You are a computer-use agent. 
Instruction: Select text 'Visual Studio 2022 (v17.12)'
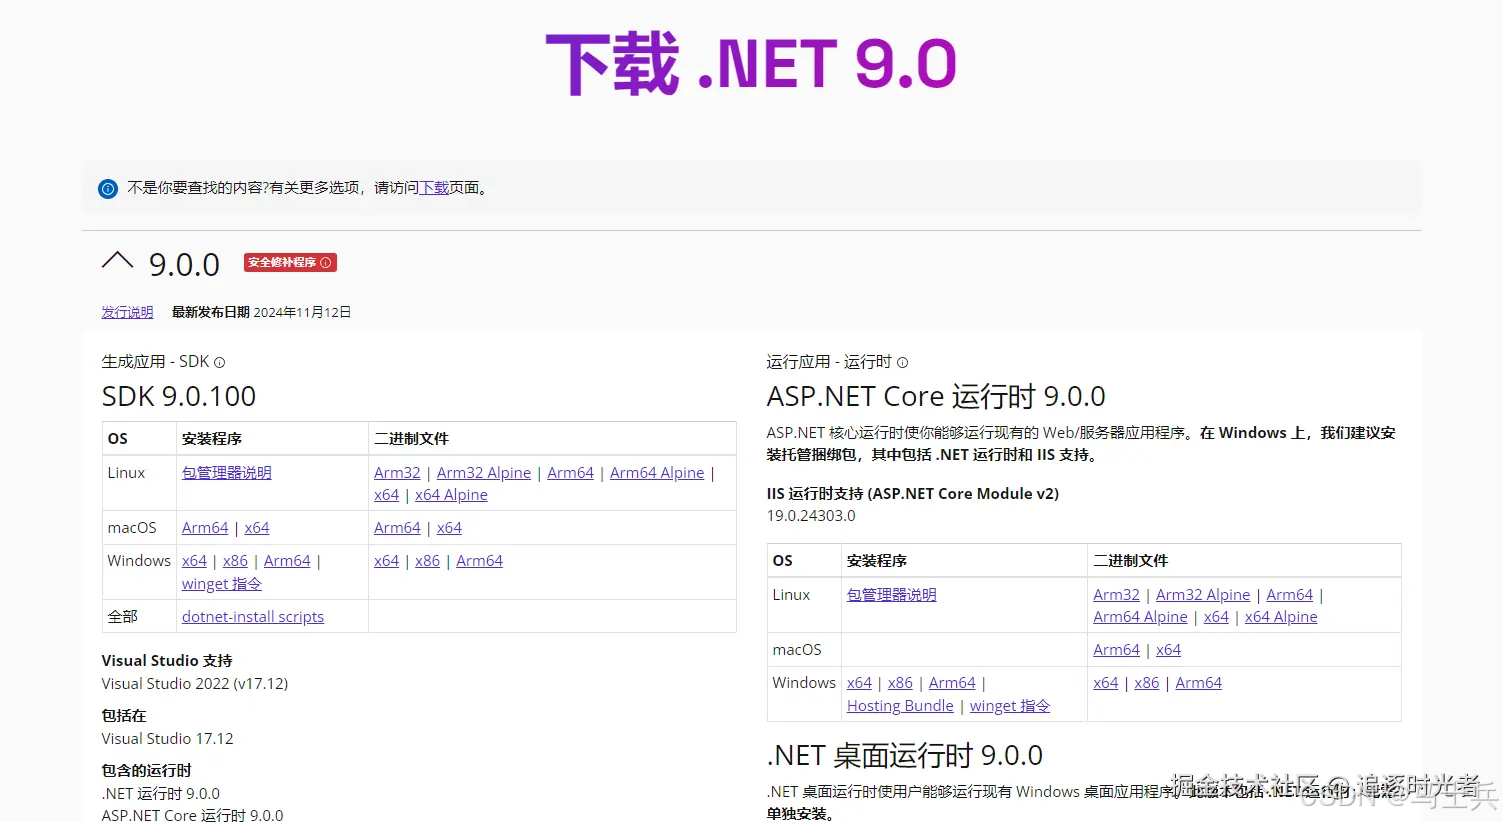point(195,684)
